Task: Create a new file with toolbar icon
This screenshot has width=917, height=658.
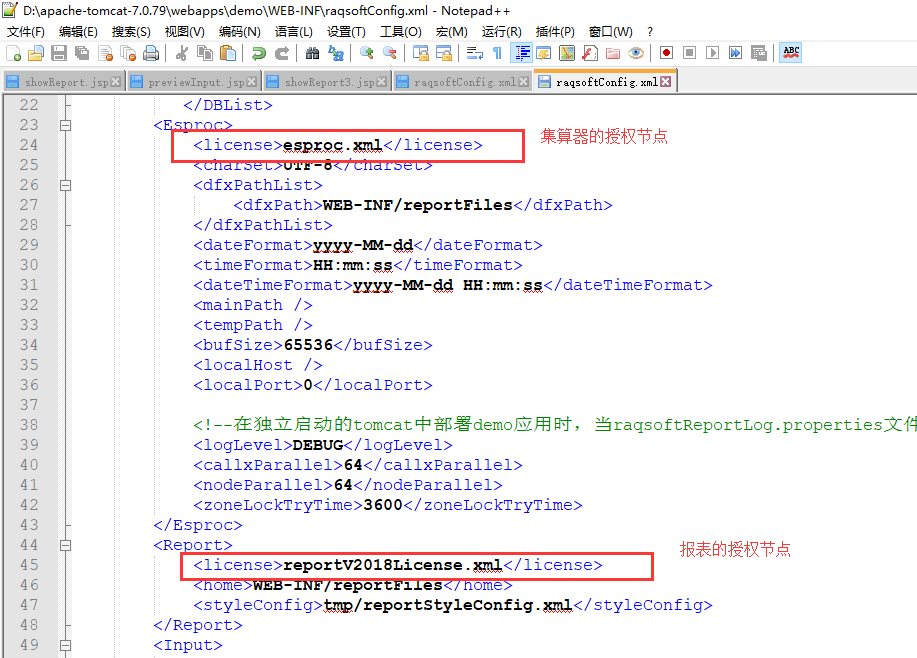Action: pos(13,53)
